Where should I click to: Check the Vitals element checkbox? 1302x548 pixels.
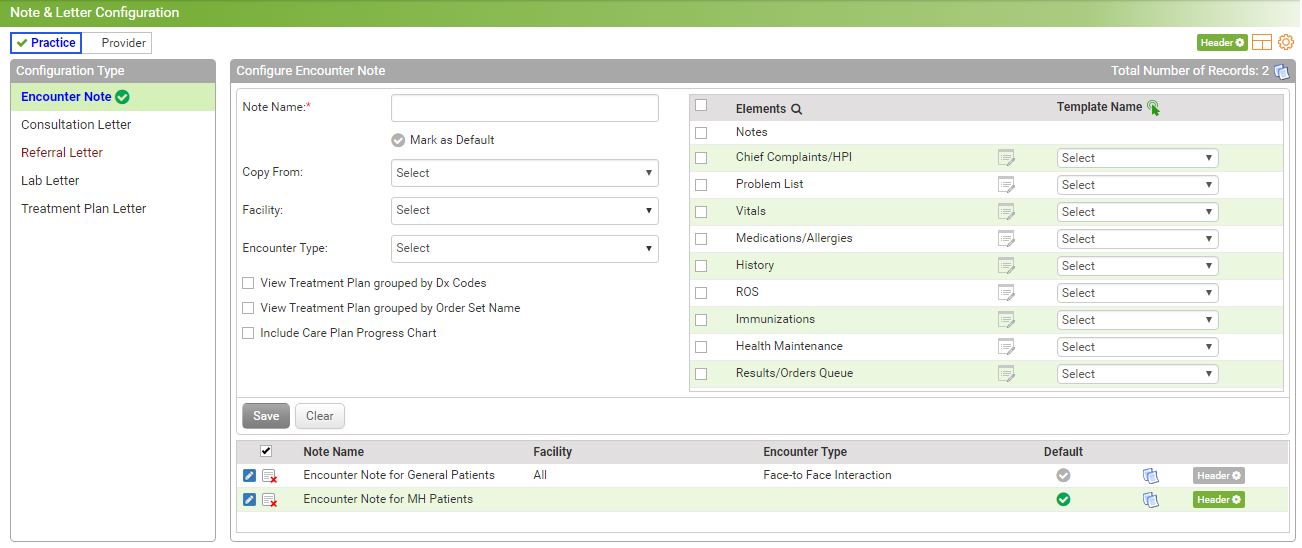(x=701, y=212)
